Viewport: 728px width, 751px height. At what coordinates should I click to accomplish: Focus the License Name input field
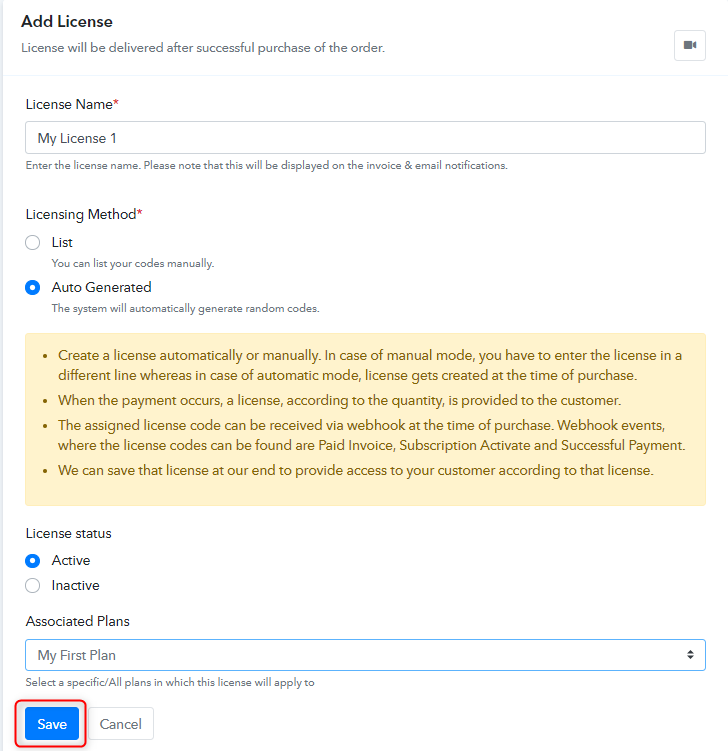365,137
